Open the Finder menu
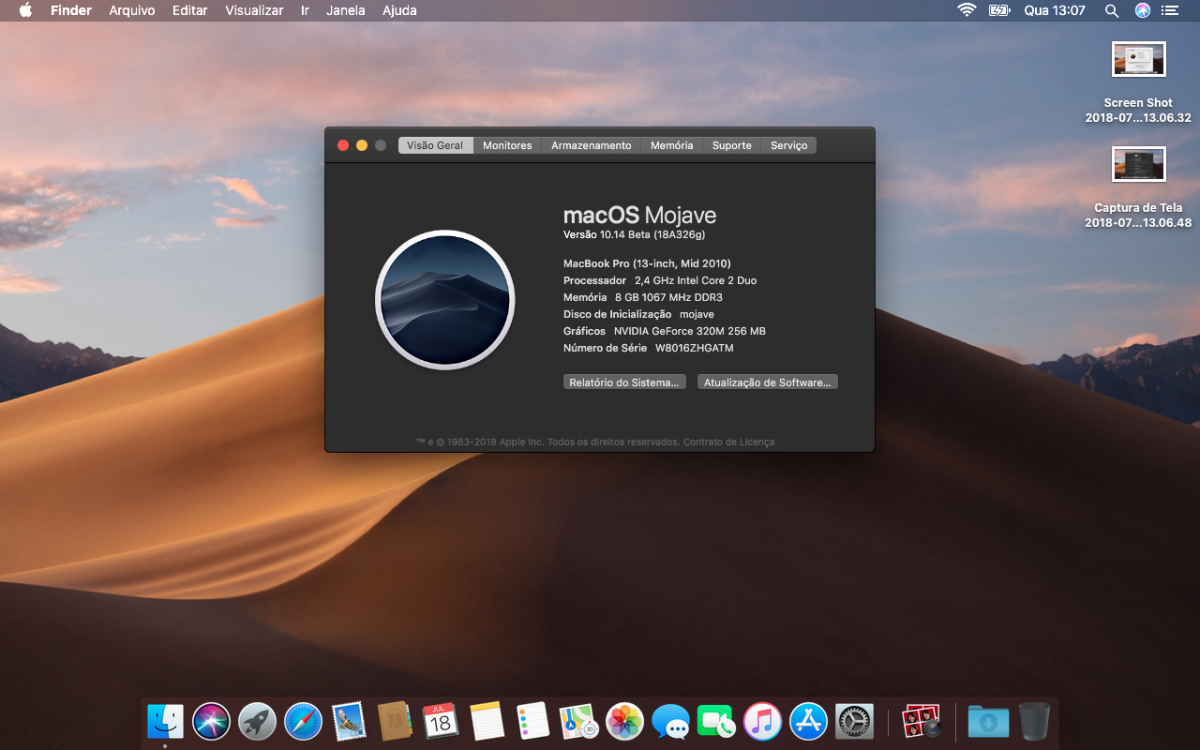1200x750 pixels. 71,10
